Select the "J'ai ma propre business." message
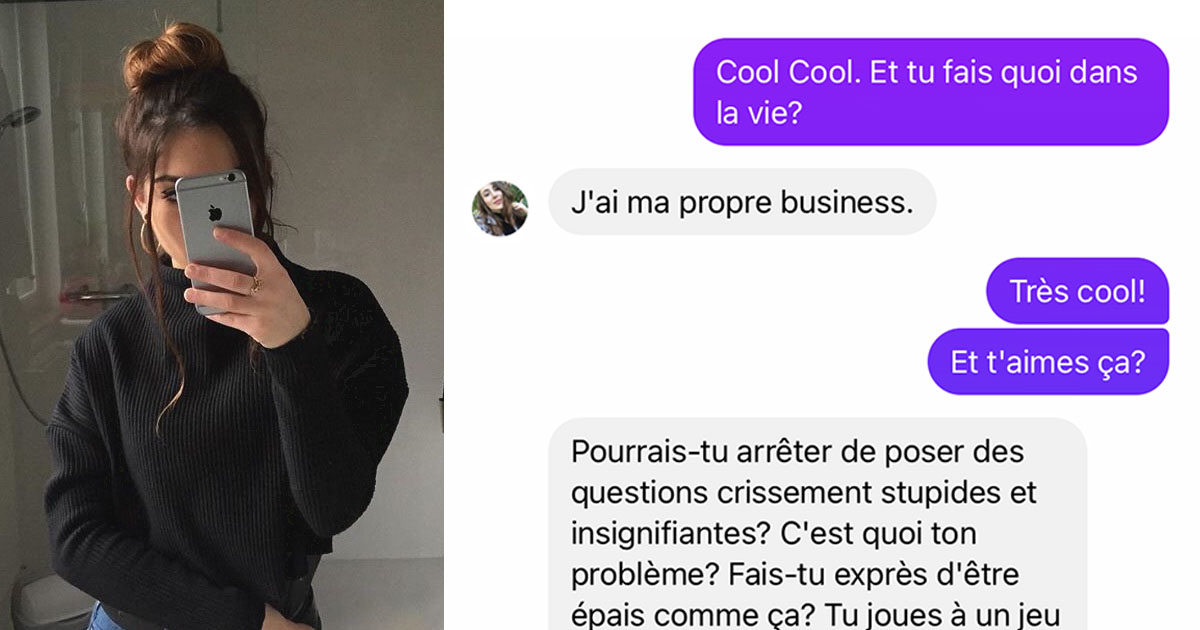Screen dimensions: 1200x630 point(742,202)
